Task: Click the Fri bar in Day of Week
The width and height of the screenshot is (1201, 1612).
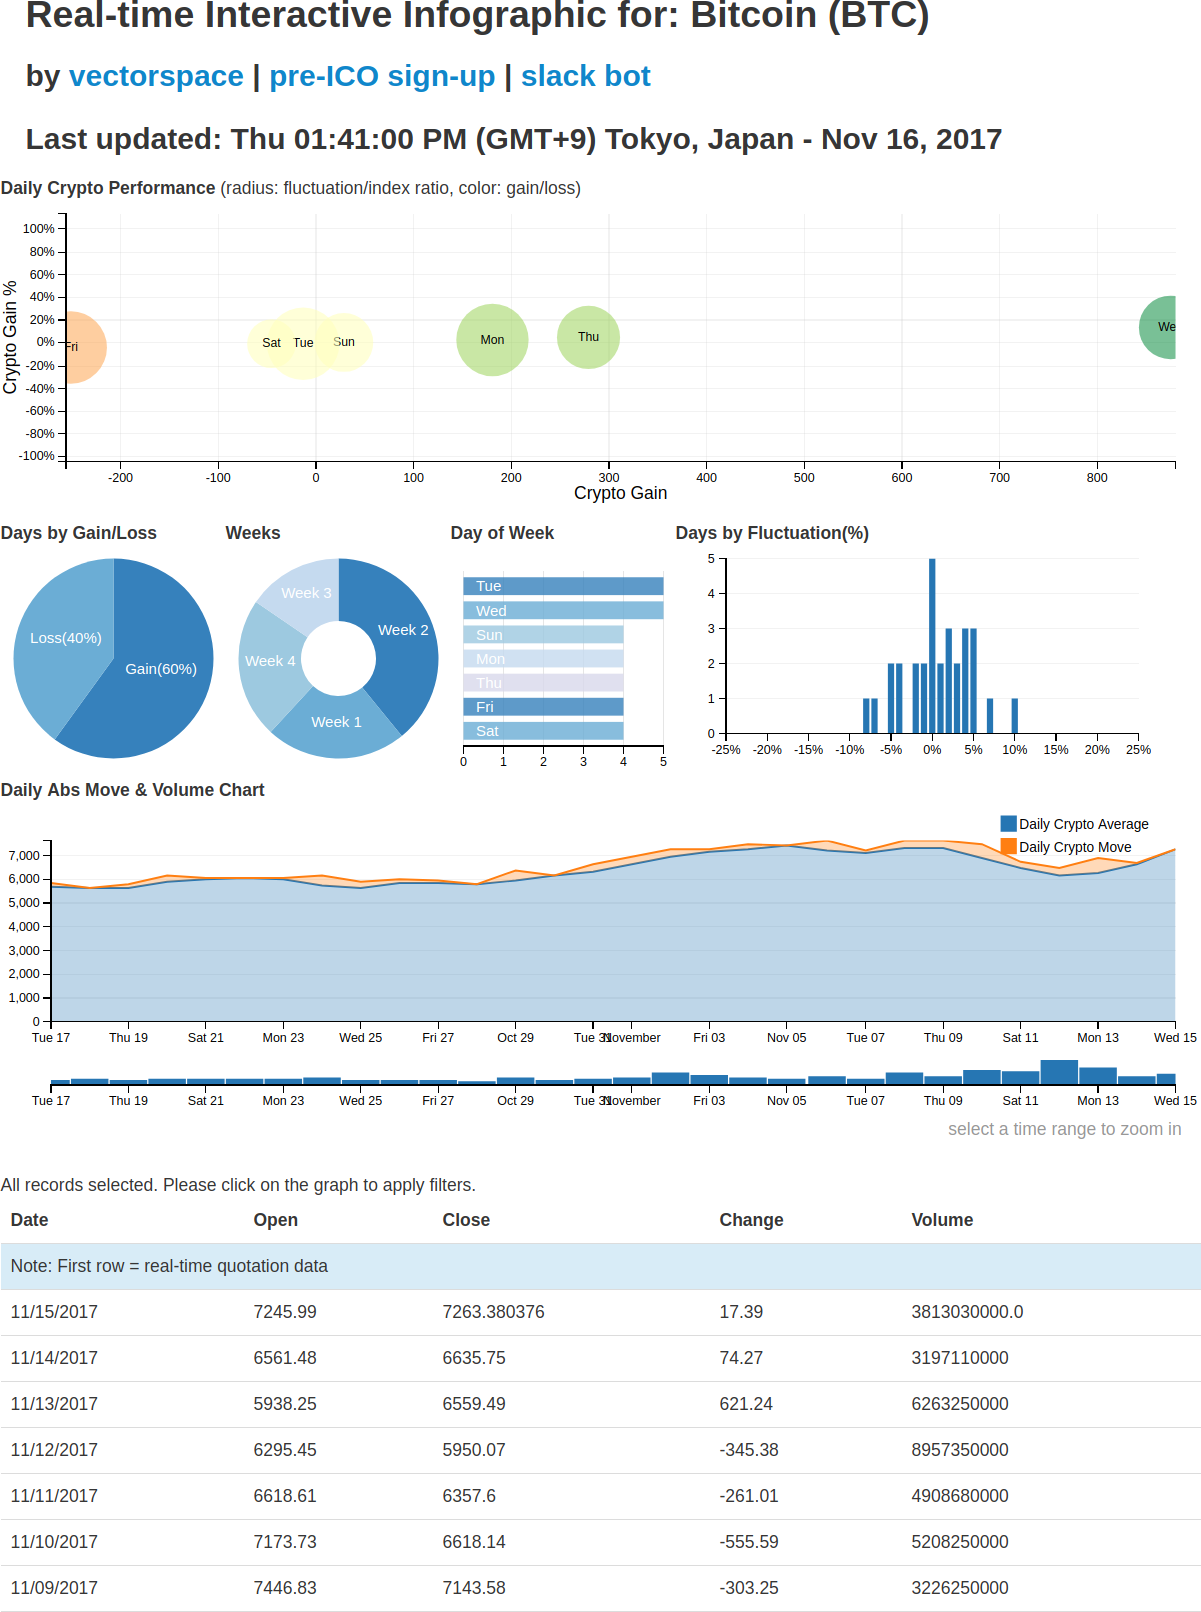Action: pos(543,706)
